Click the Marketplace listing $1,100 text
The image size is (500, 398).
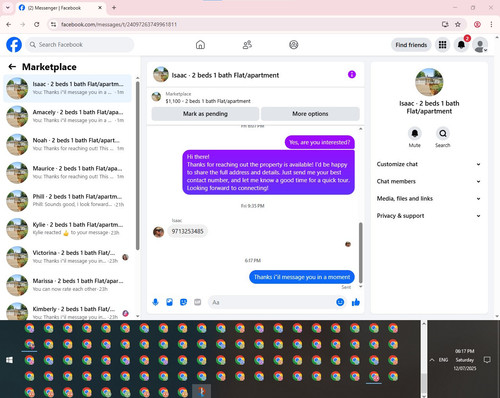tap(208, 101)
